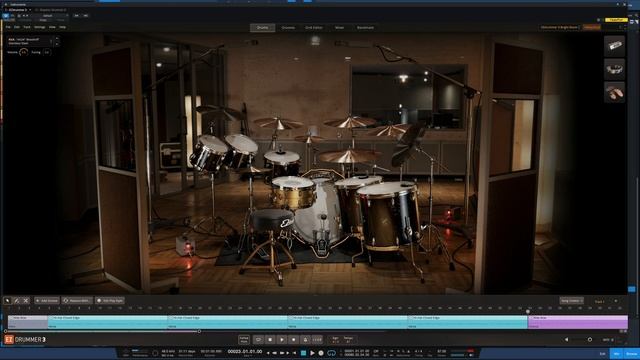
Task: Click the first Hi-Hat Closed Edge verse block
Action: coord(107,322)
